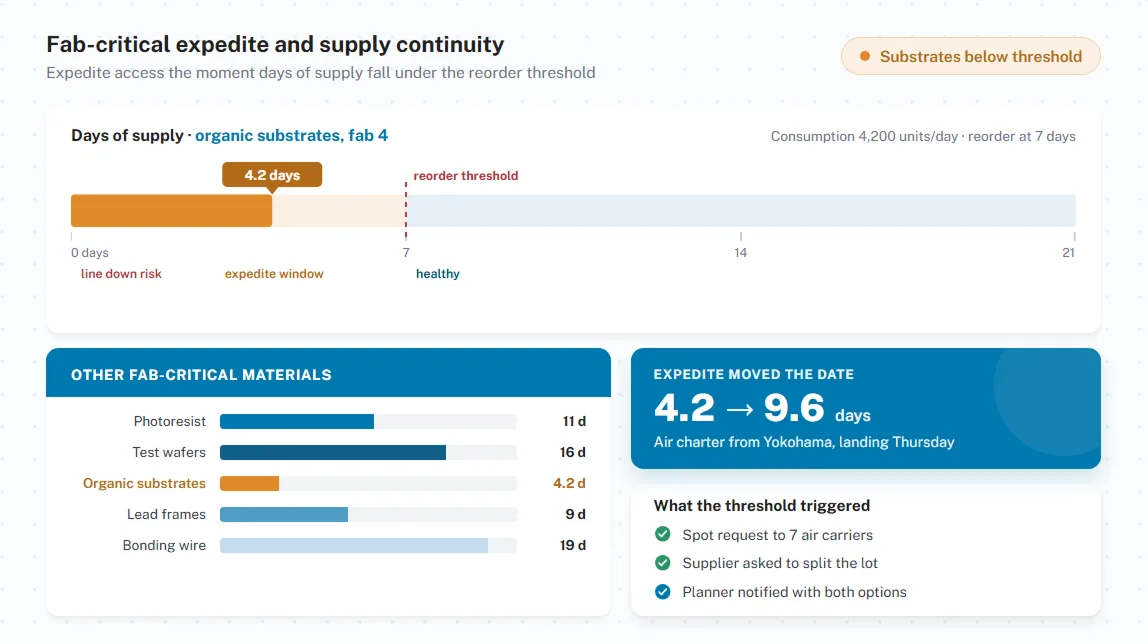Click the reorder threshold value 7 on the axis
This screenshot has width=1148, height=644.
[x=406, y=252]
